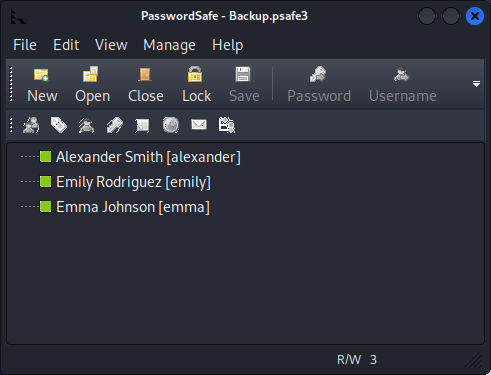491x375 pixels.
Task: Lock the database with the padlock button
Action: 196,85
